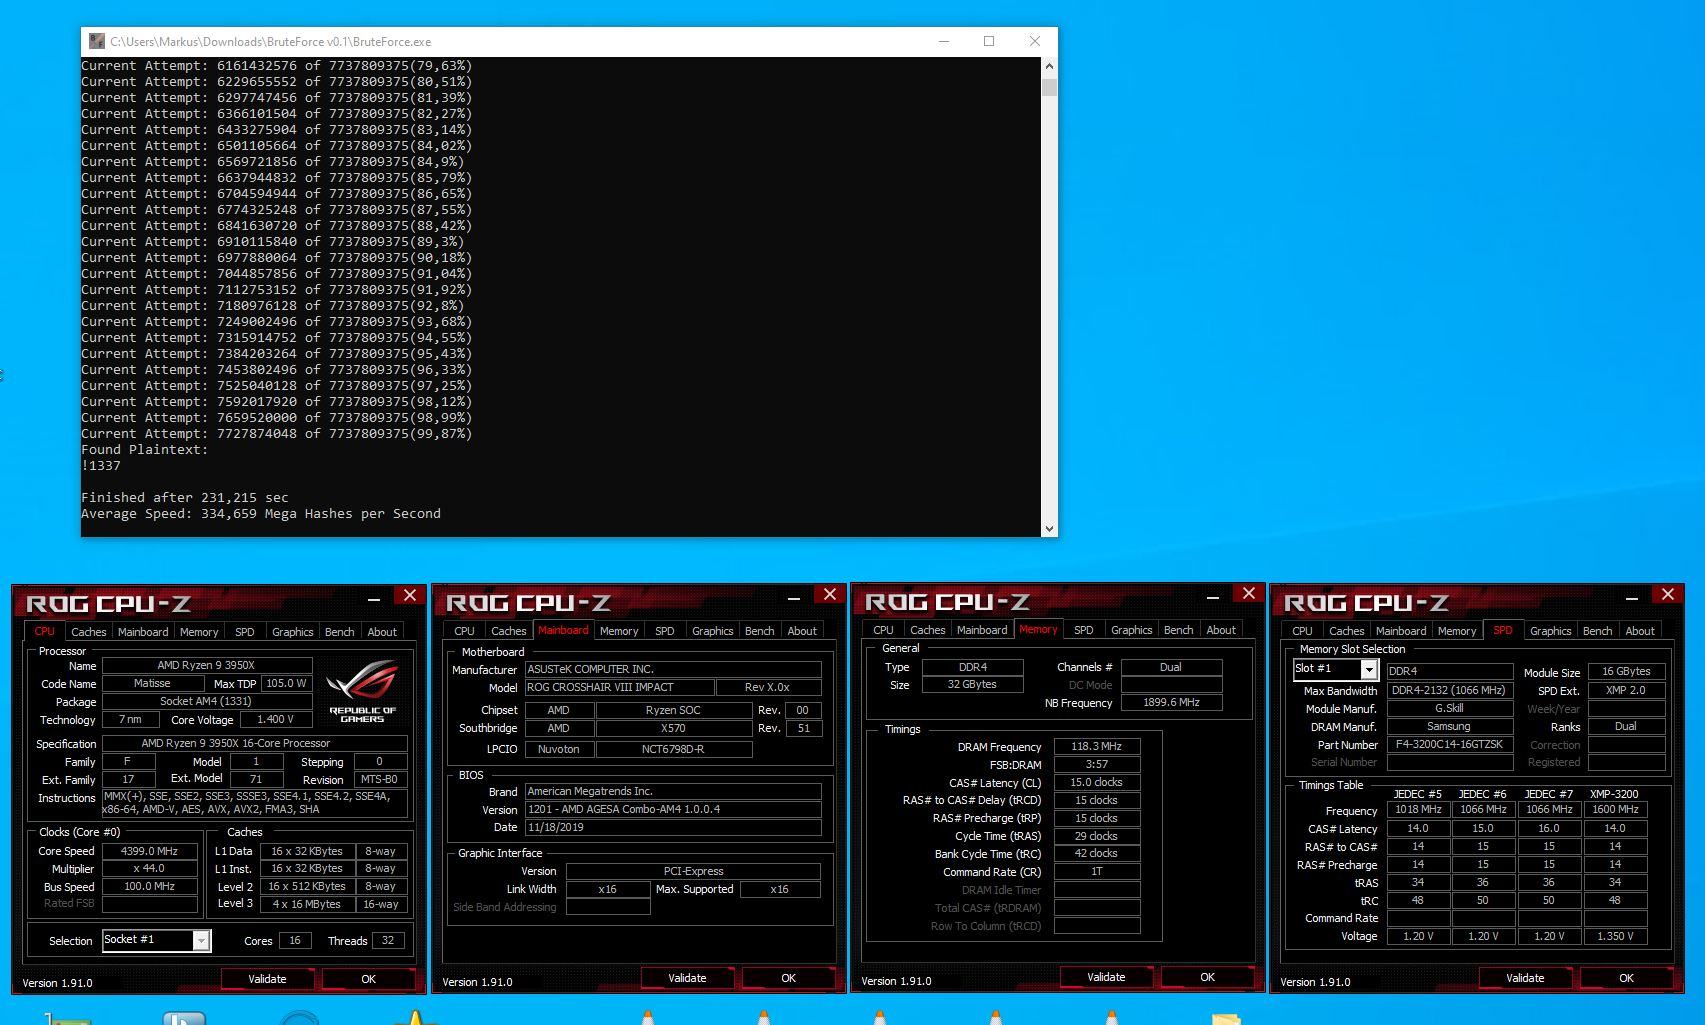Open Bench tab in first CPU-Z window

pos(339,632)
